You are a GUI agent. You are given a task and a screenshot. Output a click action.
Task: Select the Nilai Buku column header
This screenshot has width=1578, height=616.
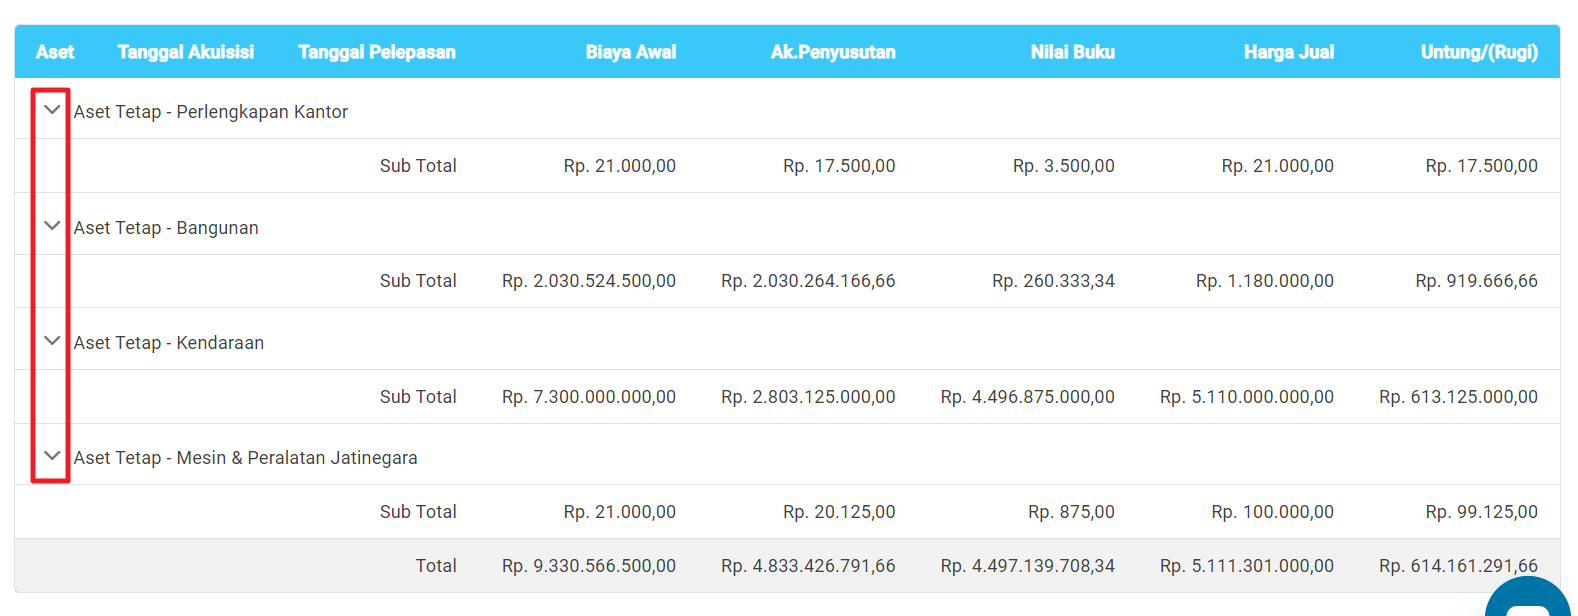coord(1073,52)
